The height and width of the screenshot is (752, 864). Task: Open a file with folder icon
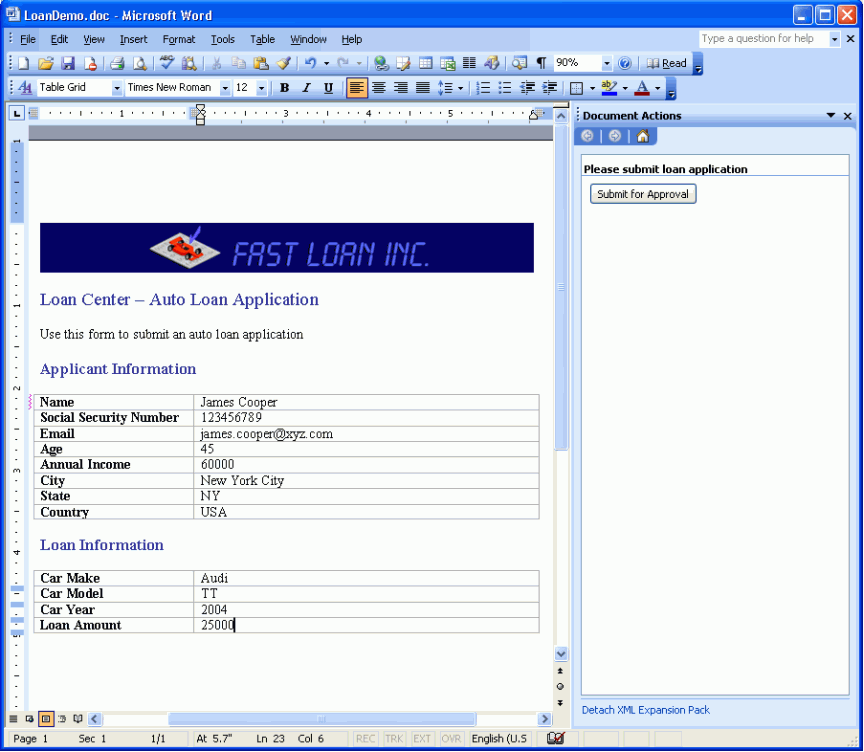pyautogui.click(x=46, y=63)
